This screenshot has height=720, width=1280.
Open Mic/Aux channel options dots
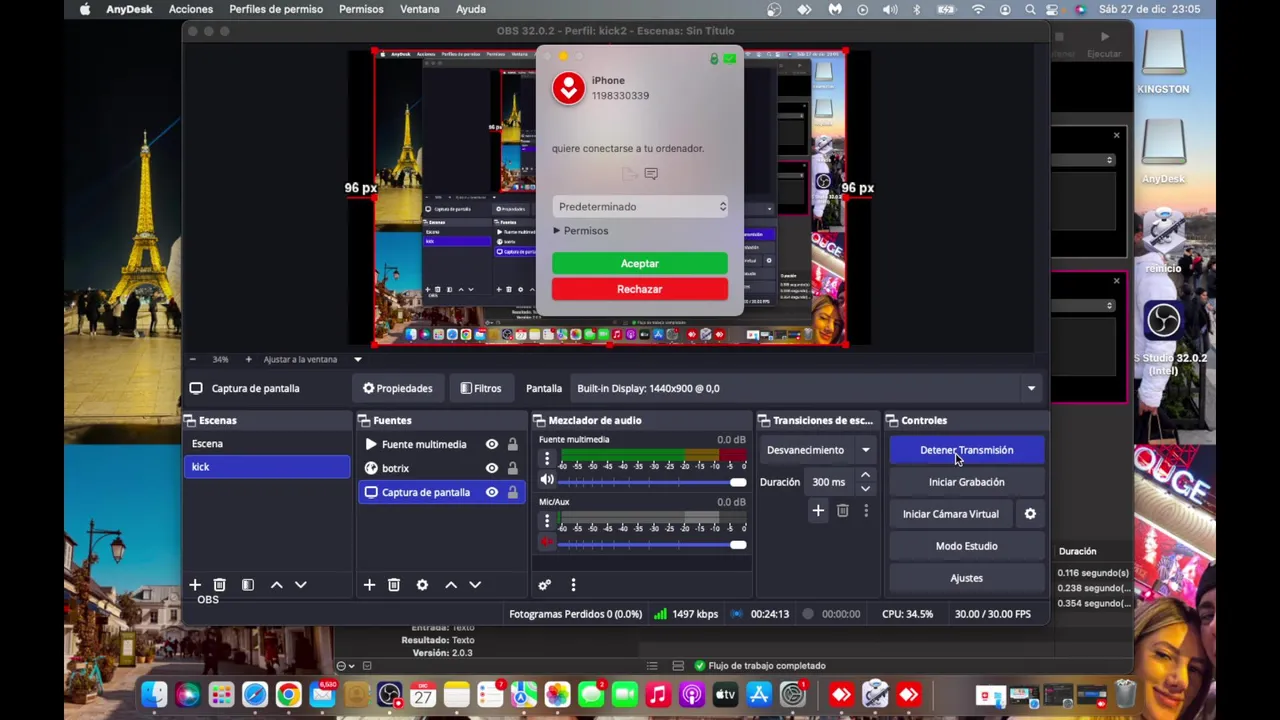click(546, 521)
